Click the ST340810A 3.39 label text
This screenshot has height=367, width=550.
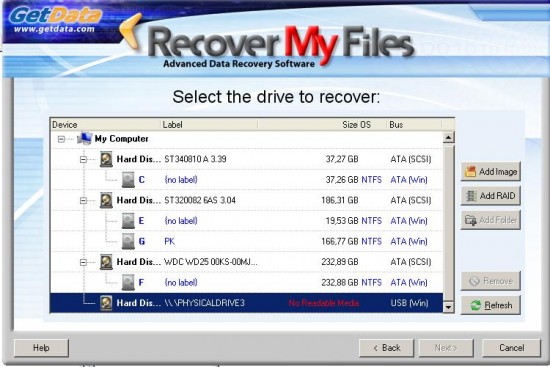coord(195,159)
